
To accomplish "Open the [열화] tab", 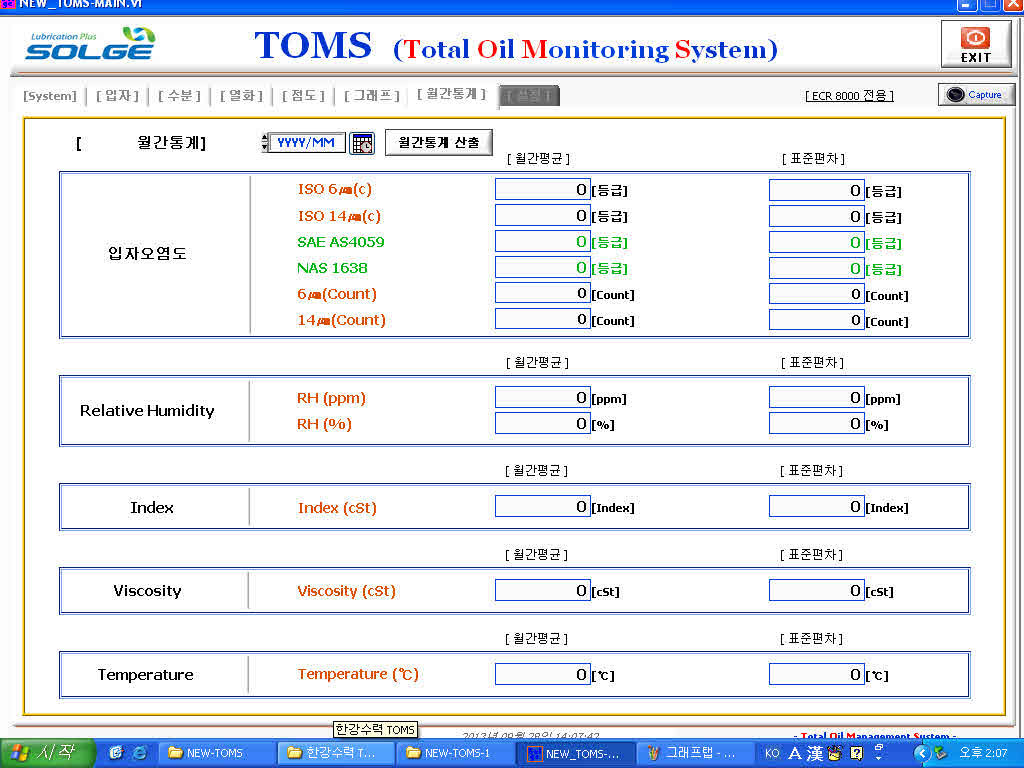I will coord(241,96).
